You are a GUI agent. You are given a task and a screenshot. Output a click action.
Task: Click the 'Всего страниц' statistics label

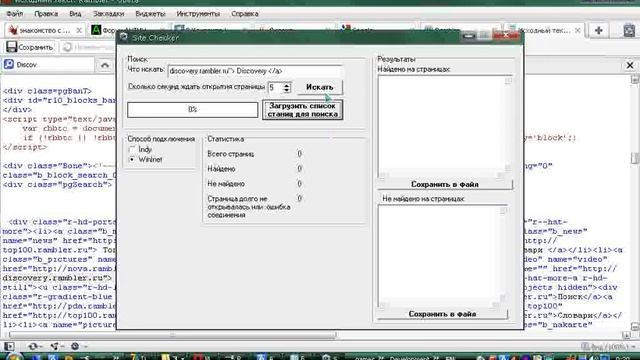pyautogui.click(x=231, y=154)
